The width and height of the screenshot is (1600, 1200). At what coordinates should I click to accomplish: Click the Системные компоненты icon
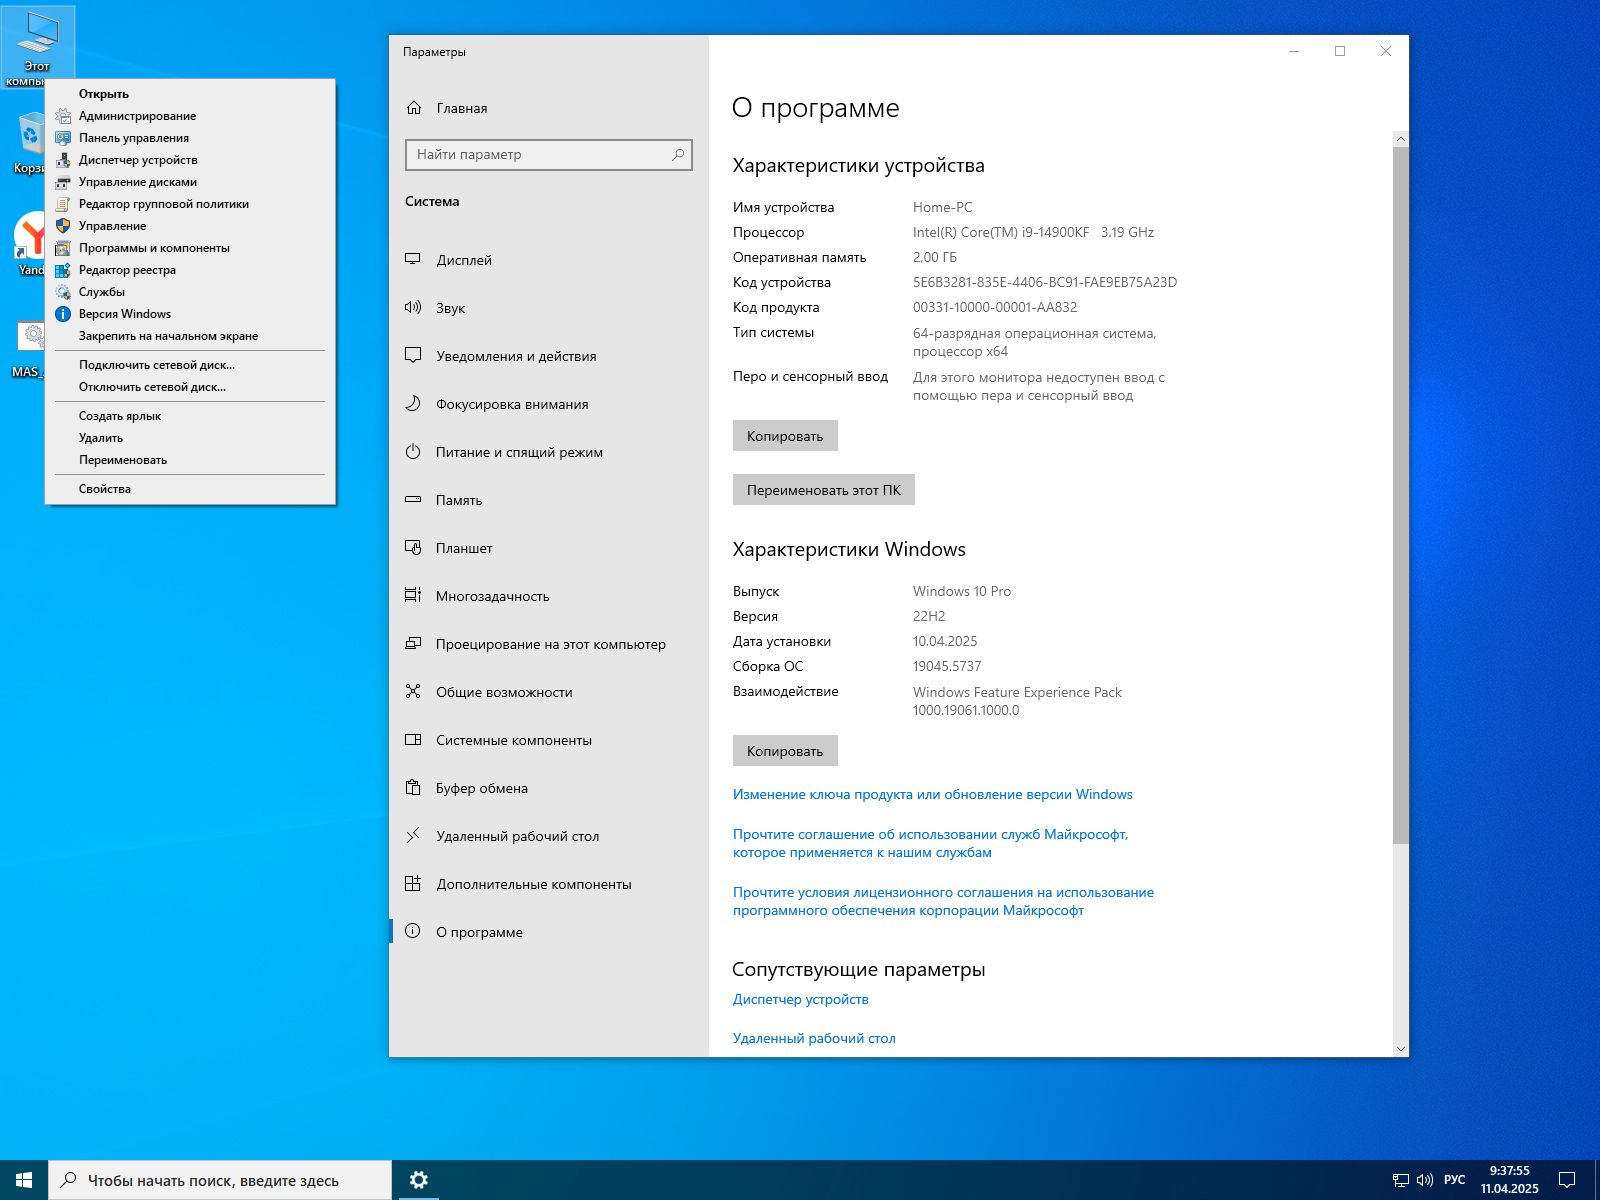[413, 739]
